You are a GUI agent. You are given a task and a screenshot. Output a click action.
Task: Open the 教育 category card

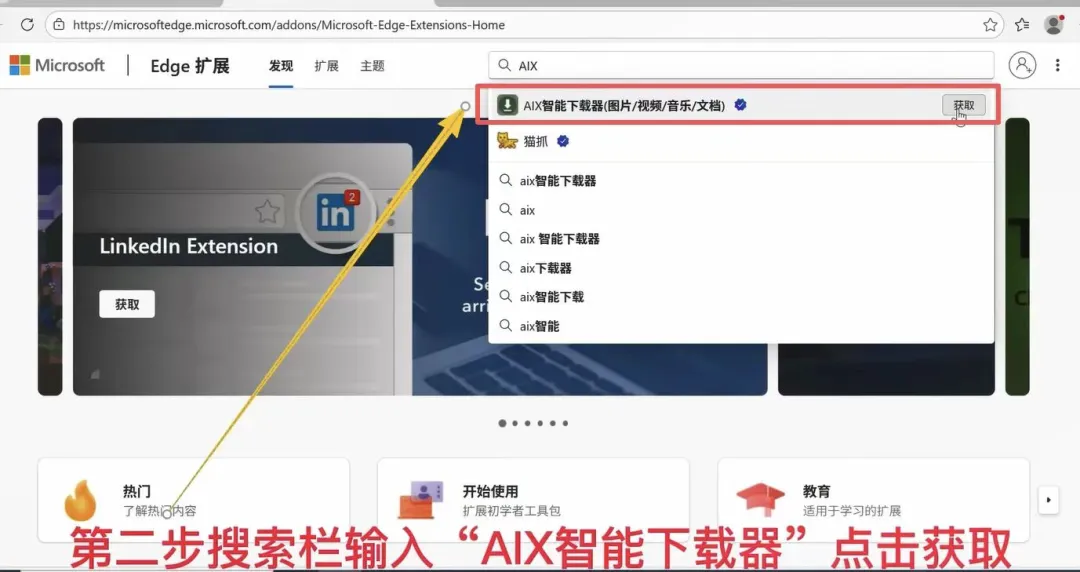873,500
